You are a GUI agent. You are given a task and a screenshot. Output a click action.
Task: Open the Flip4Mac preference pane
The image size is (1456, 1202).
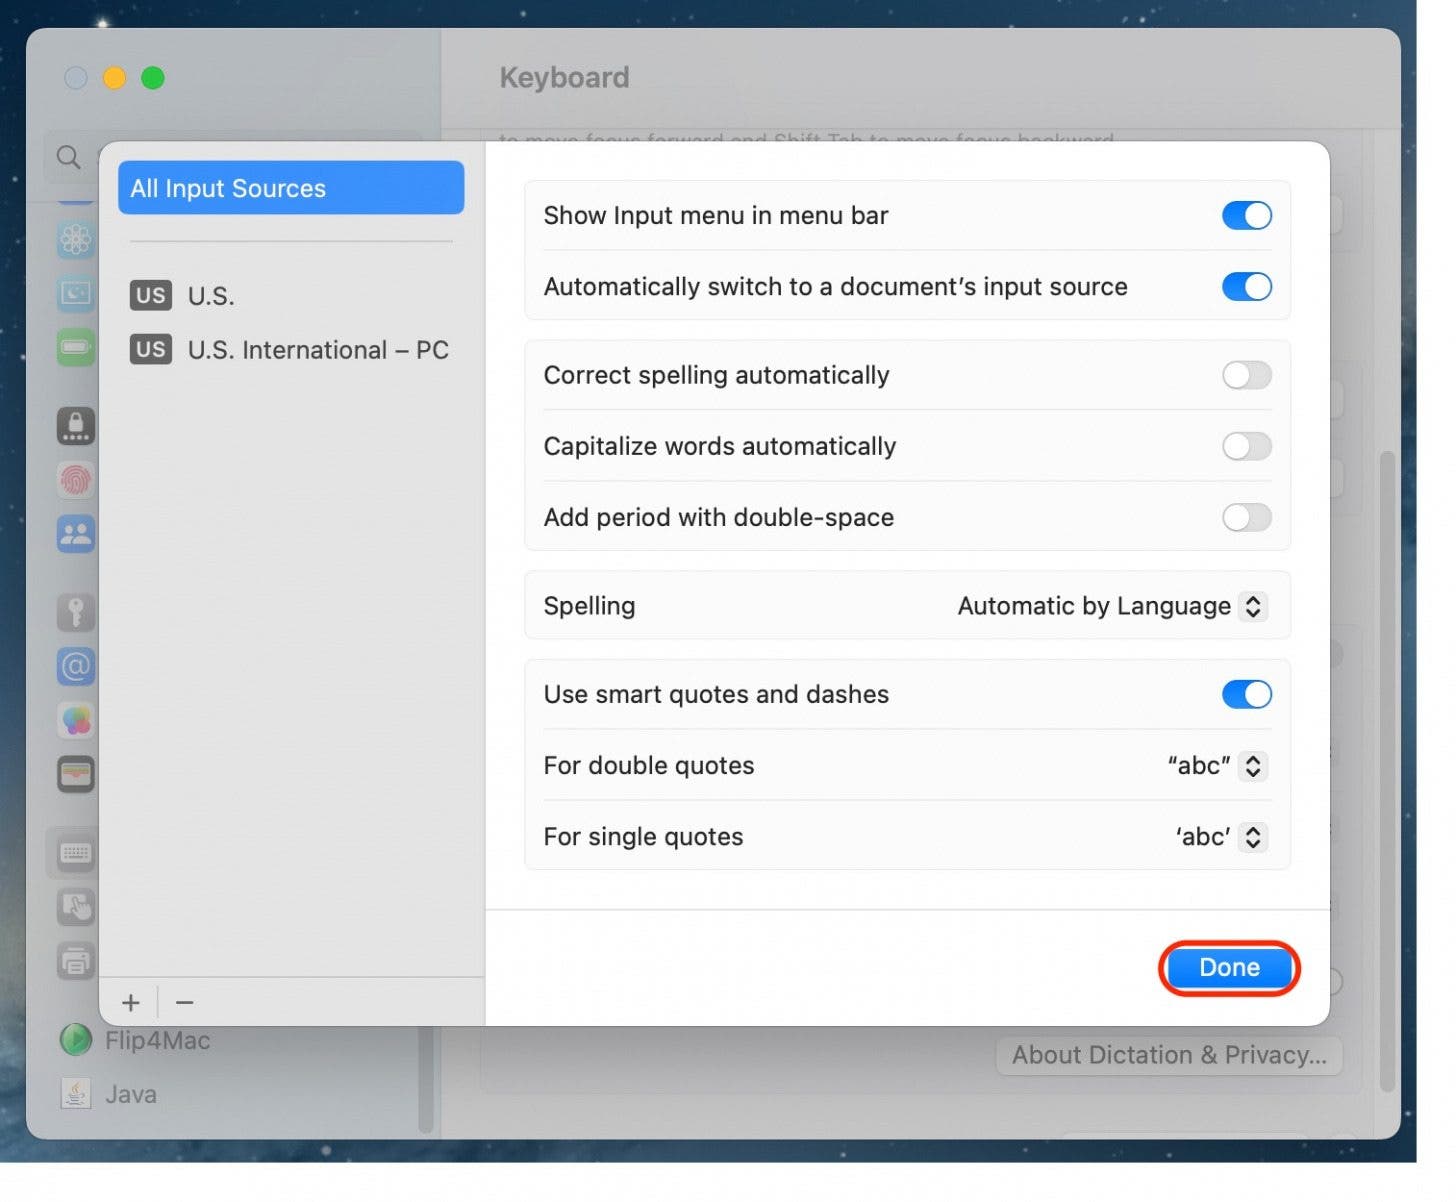pyautogui.click(x=136, y=1040)
